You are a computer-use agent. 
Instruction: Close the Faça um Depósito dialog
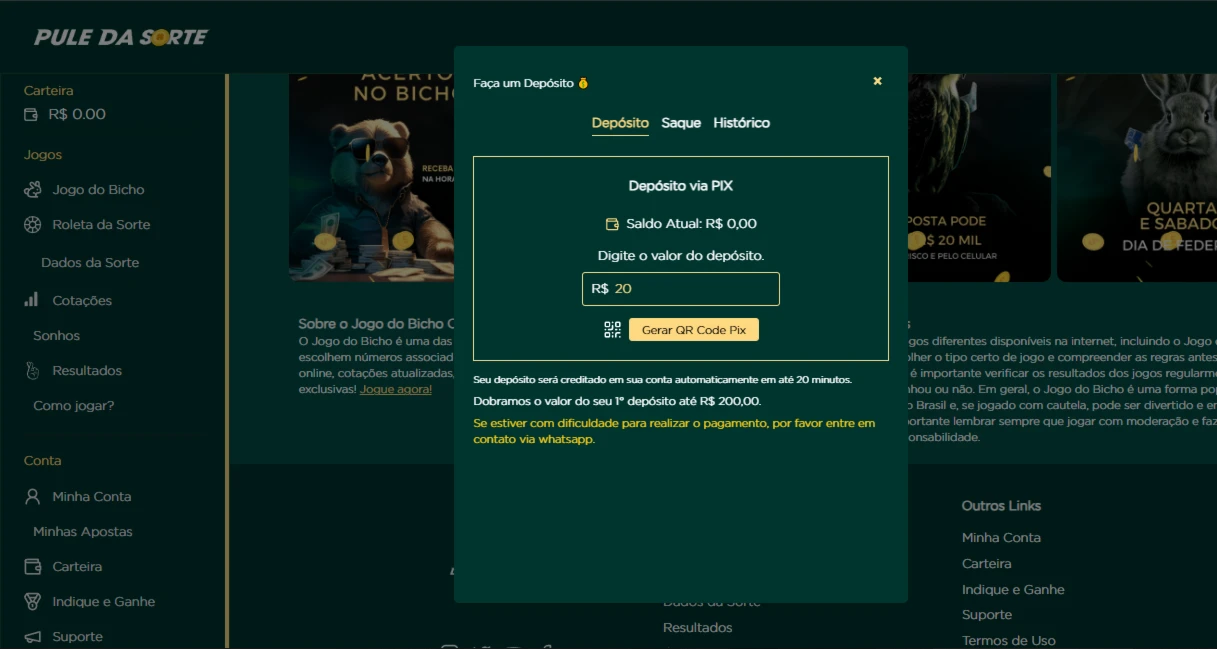pyautogui.click(x=877, y=81)
